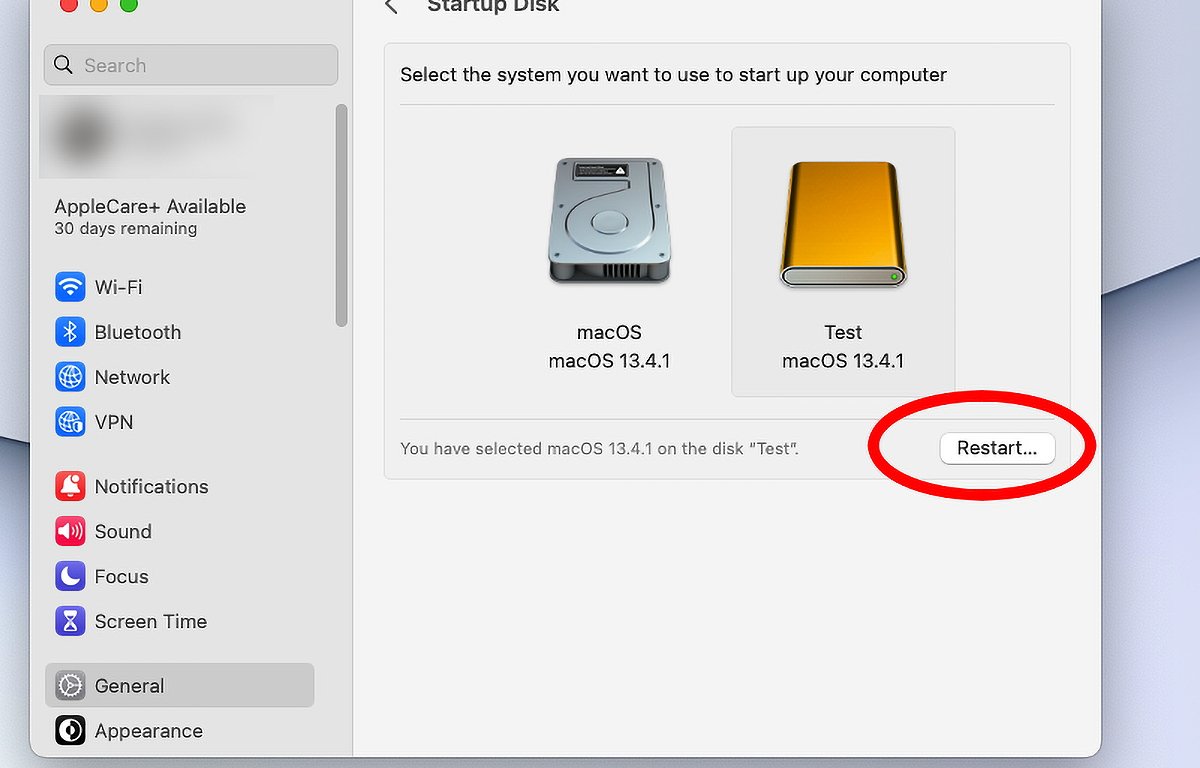The width and height of the screenshot is (1200, 768).
Task: Open the AppleCare+ Available notice
Action: 150,216
